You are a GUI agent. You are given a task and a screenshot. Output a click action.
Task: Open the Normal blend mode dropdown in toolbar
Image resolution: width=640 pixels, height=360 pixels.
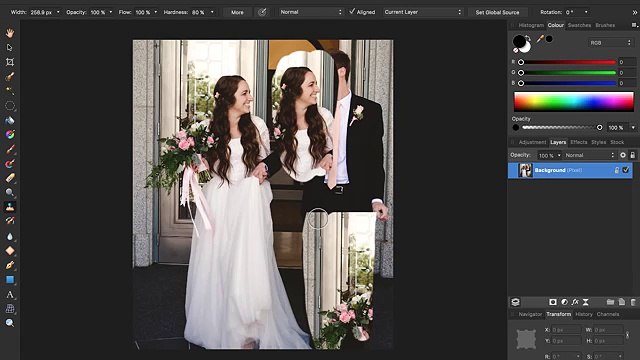311,12
